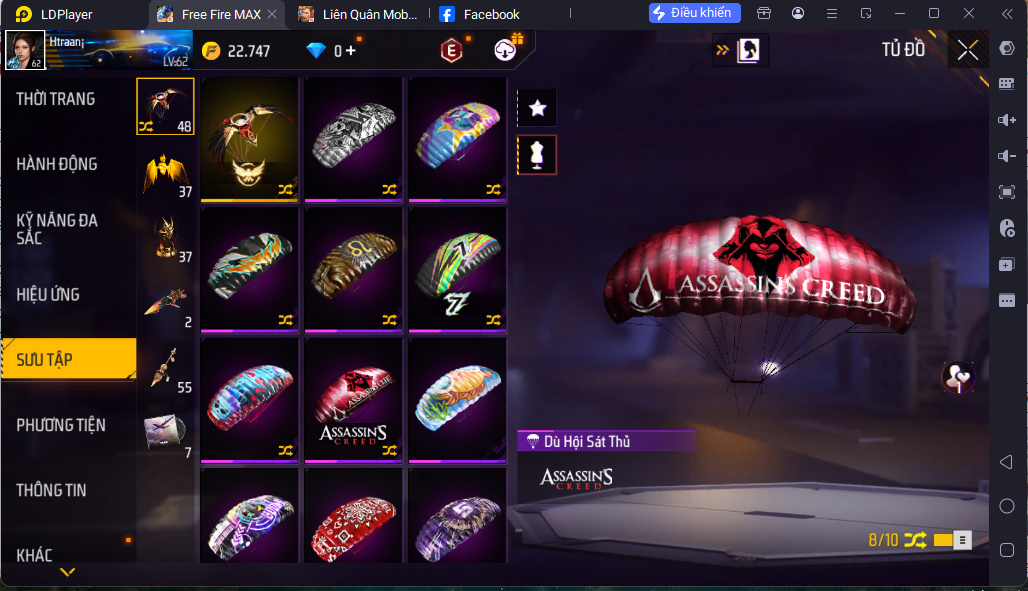The image size is (1028, 591).
Task: Close the TỦ ĐỒ wardrobe screen
Action: 967,50
